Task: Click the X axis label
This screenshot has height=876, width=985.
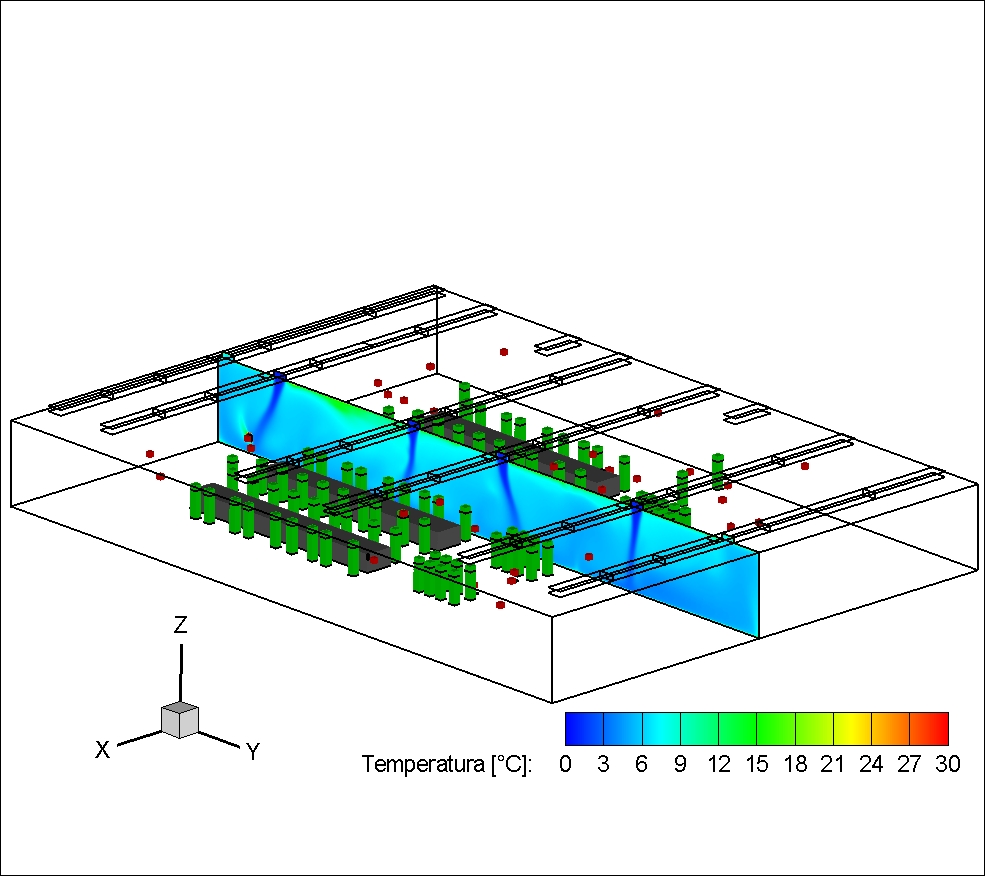Action: (x=102, y=750)
